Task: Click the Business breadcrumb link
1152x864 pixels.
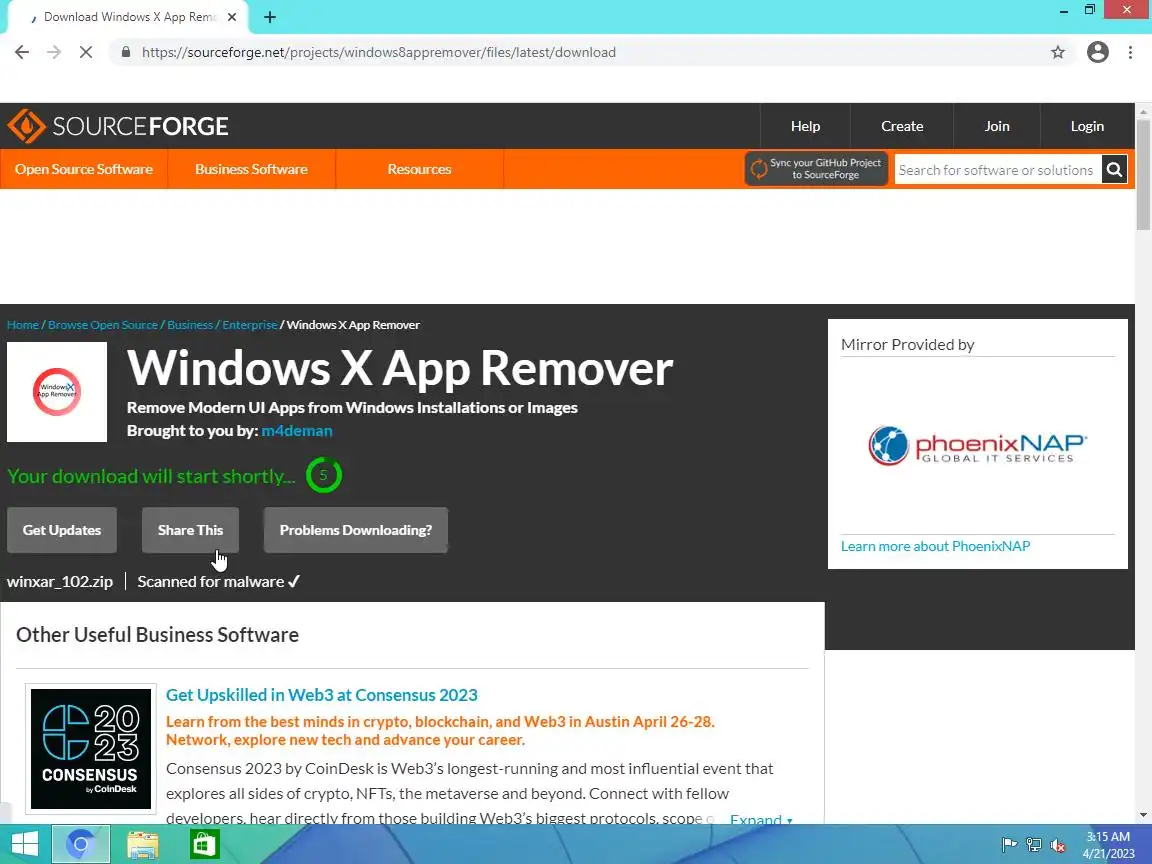Action: click(x=190, y=325)
